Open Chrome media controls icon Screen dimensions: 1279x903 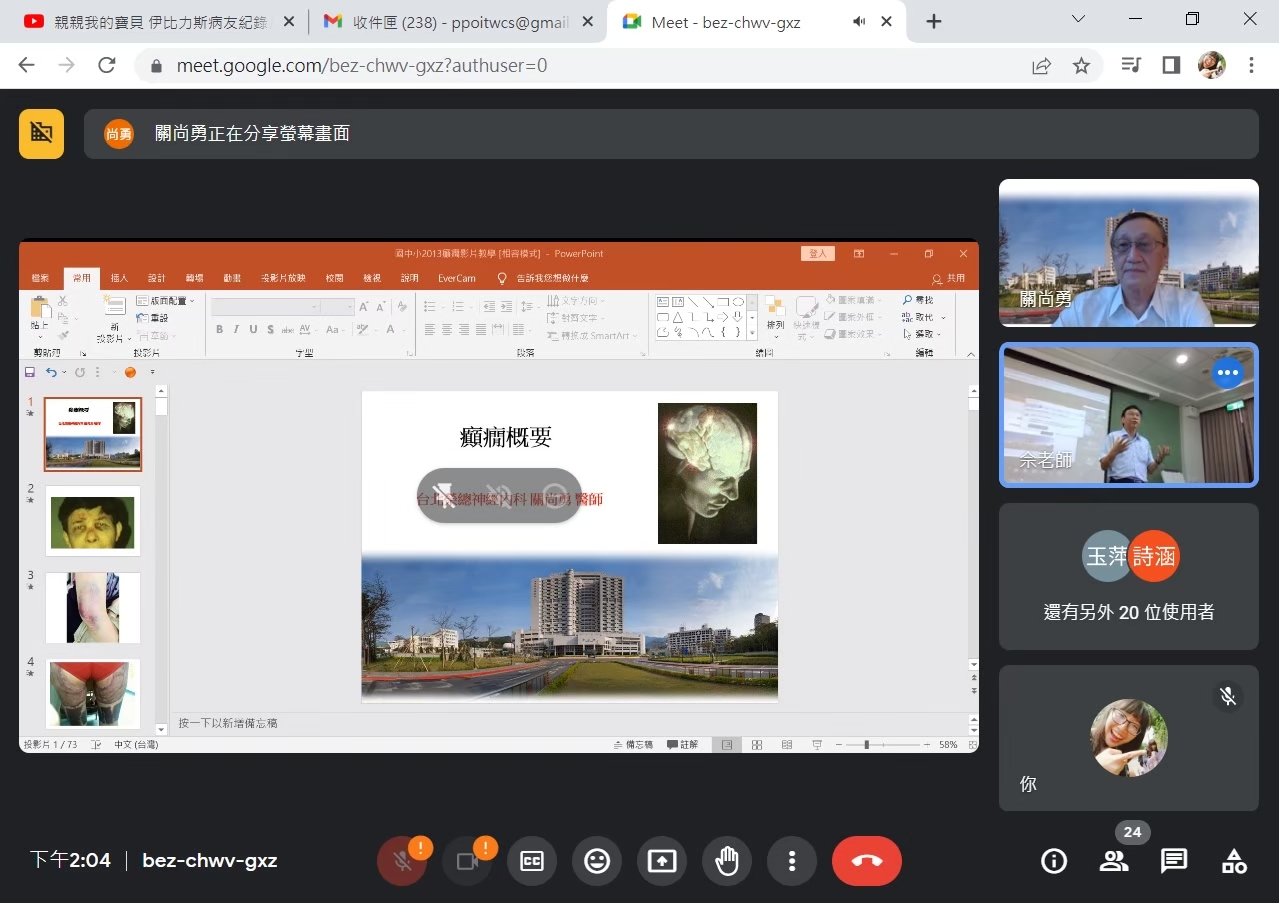coord(1131,65)
